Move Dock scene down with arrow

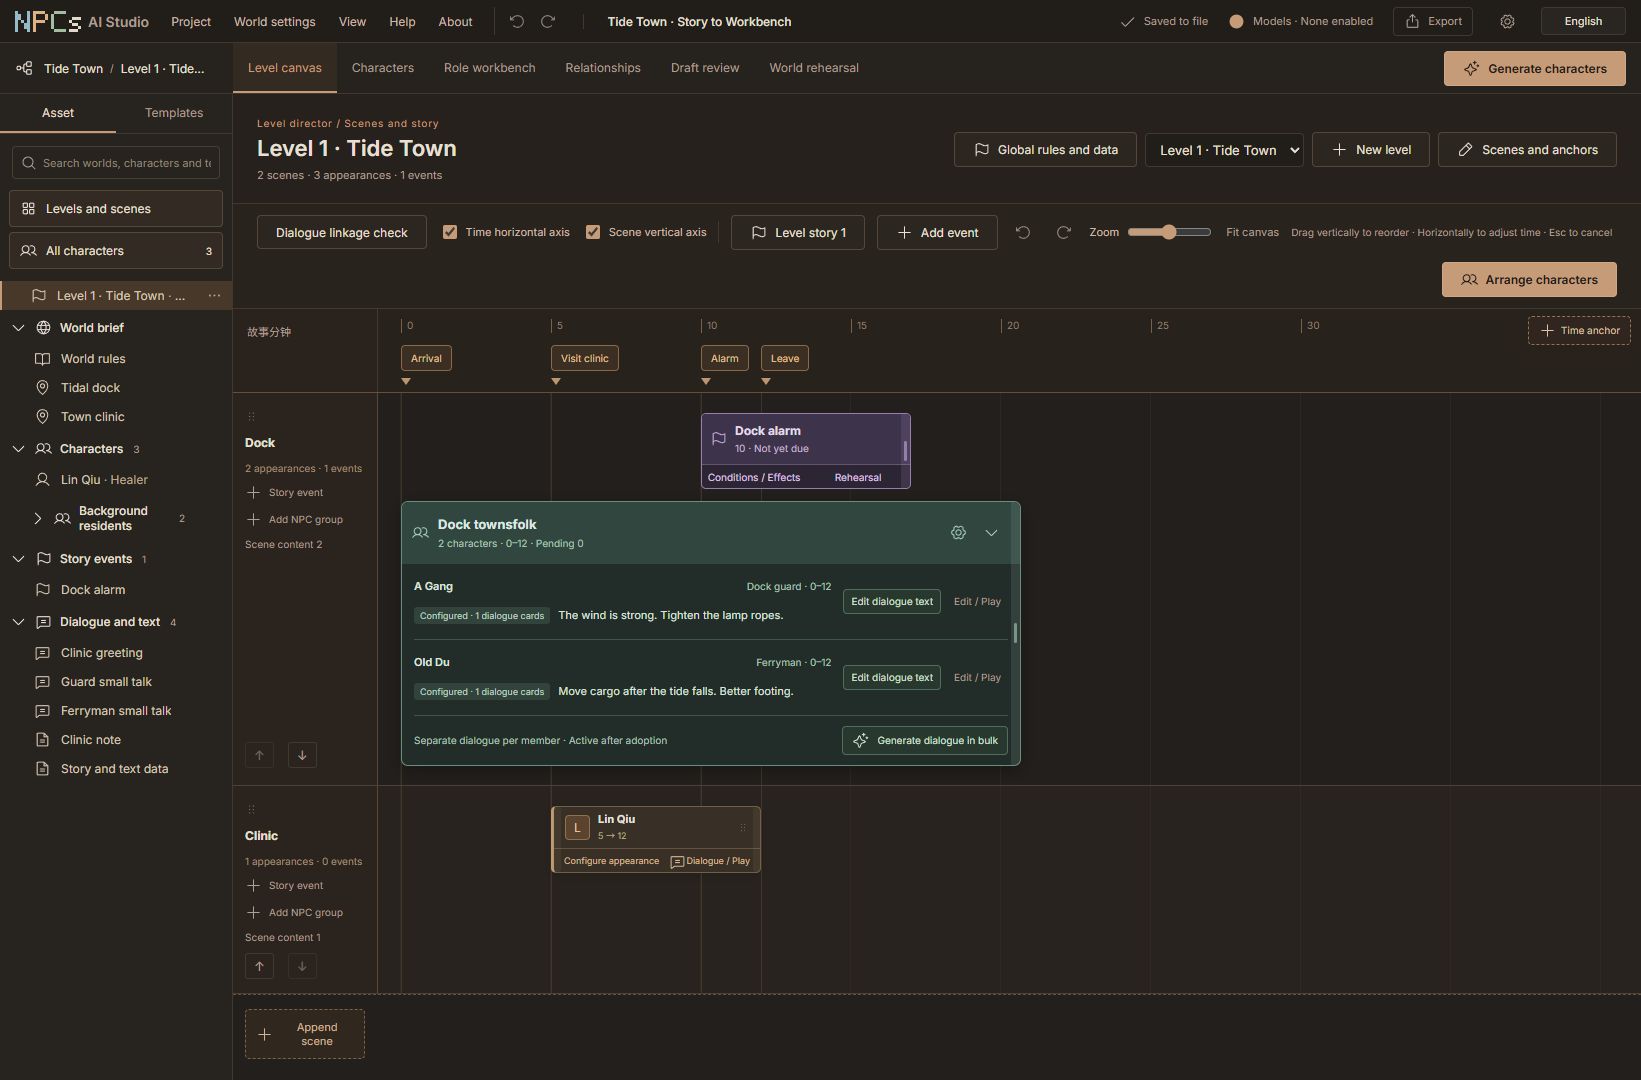(x=302, y=755)
